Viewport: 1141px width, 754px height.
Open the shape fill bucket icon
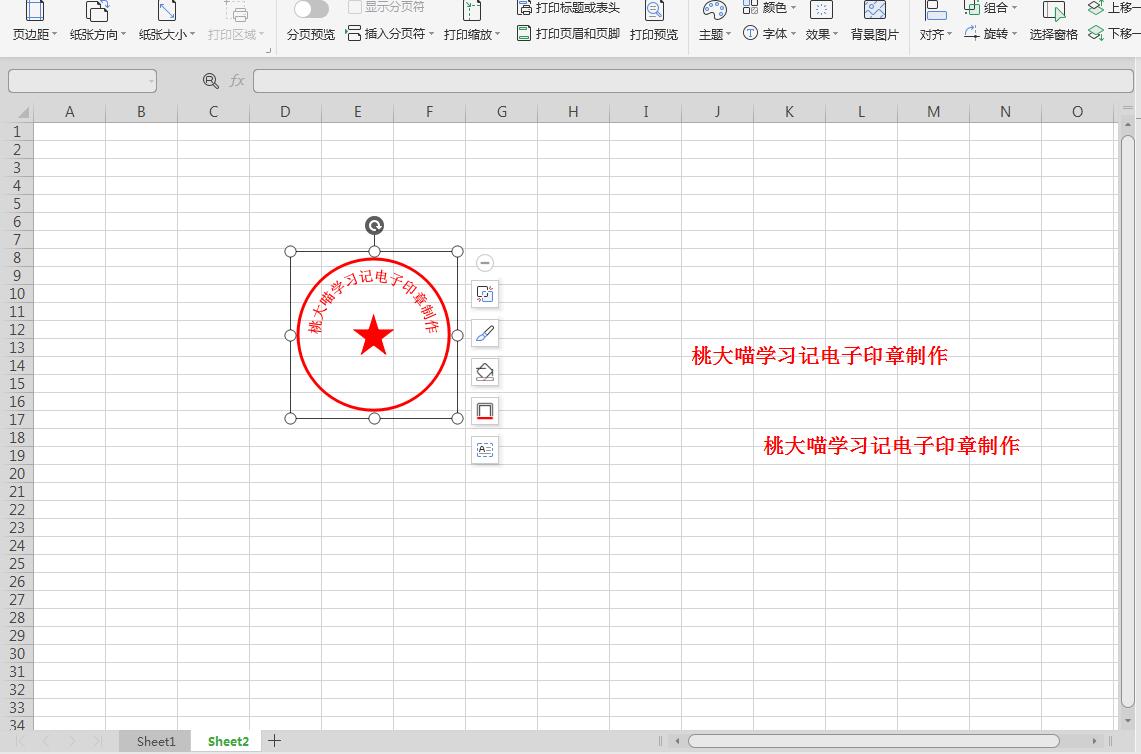485,372
